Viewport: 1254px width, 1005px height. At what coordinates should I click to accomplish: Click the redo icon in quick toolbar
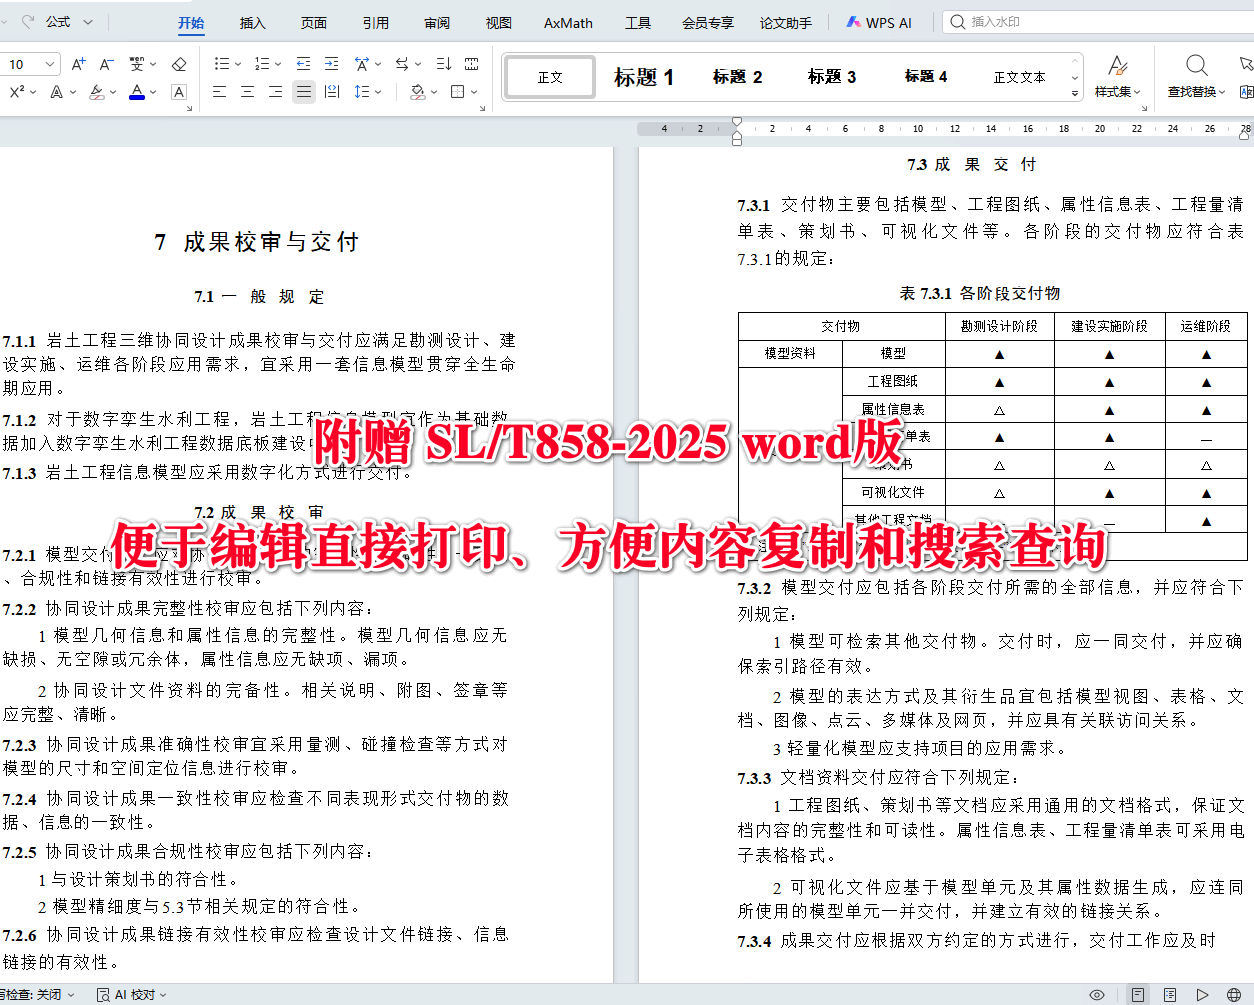coord(28,21)
